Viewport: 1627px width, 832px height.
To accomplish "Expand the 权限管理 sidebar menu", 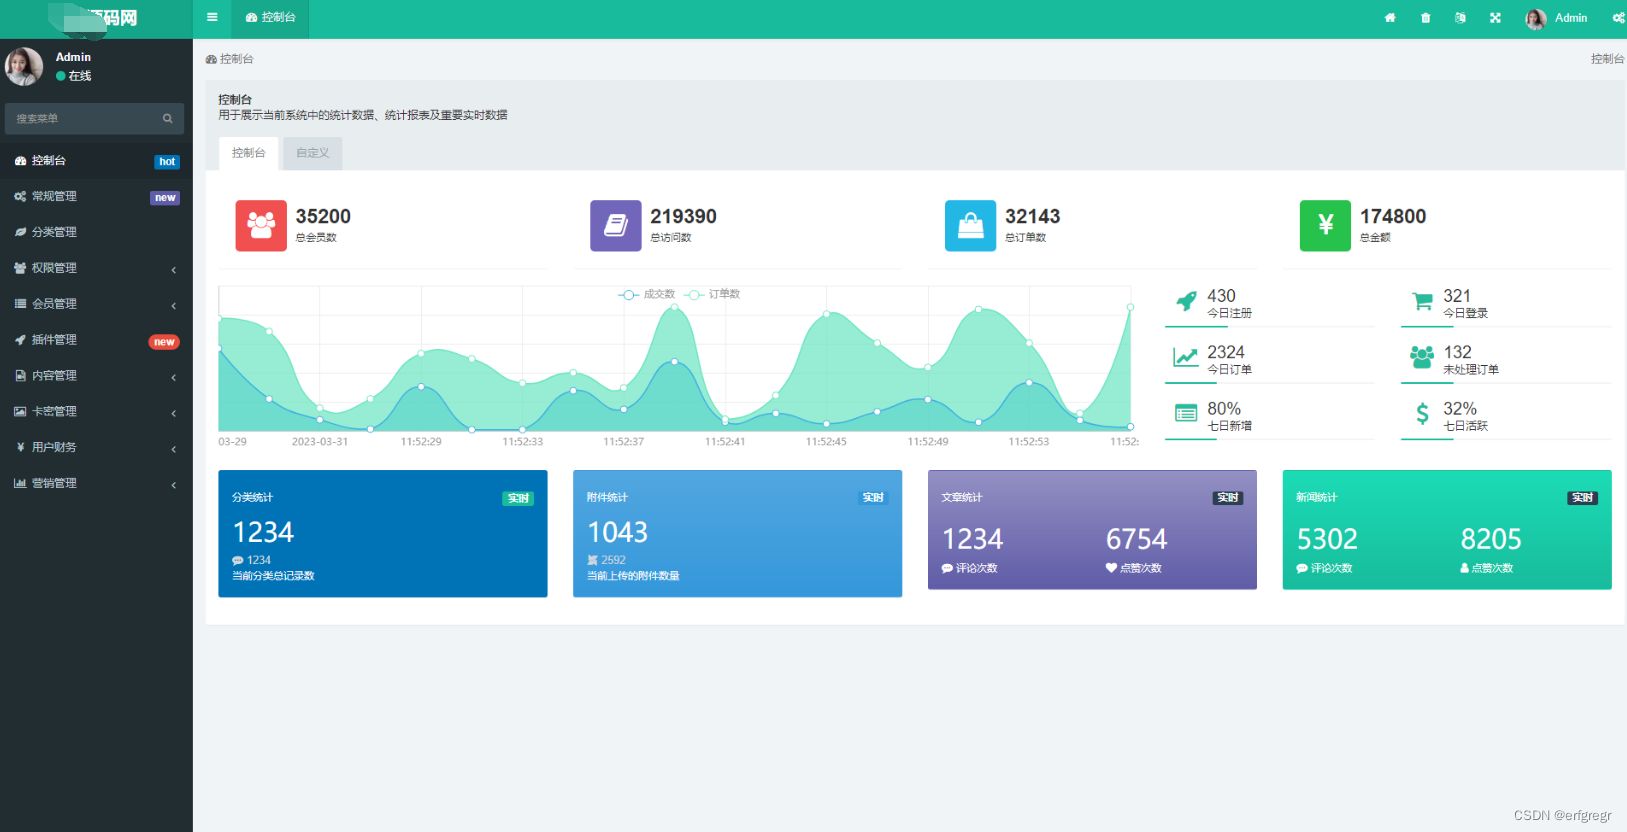I will [x=95, y=268].
